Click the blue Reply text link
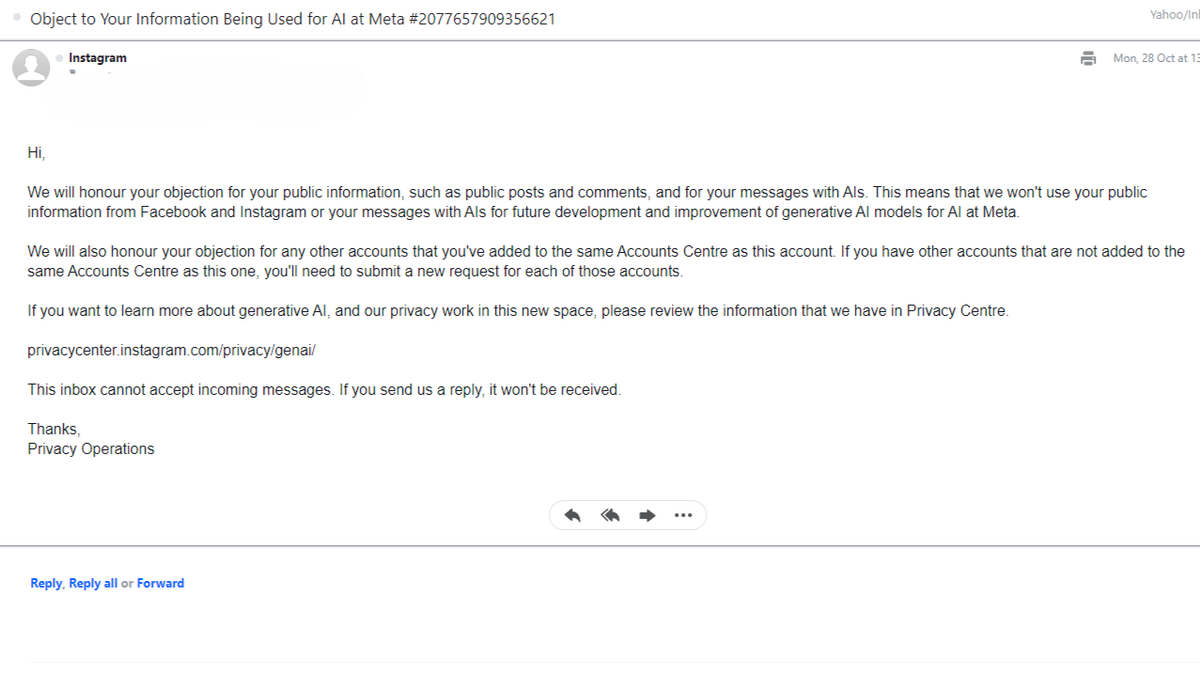 [x=46, y=583]
